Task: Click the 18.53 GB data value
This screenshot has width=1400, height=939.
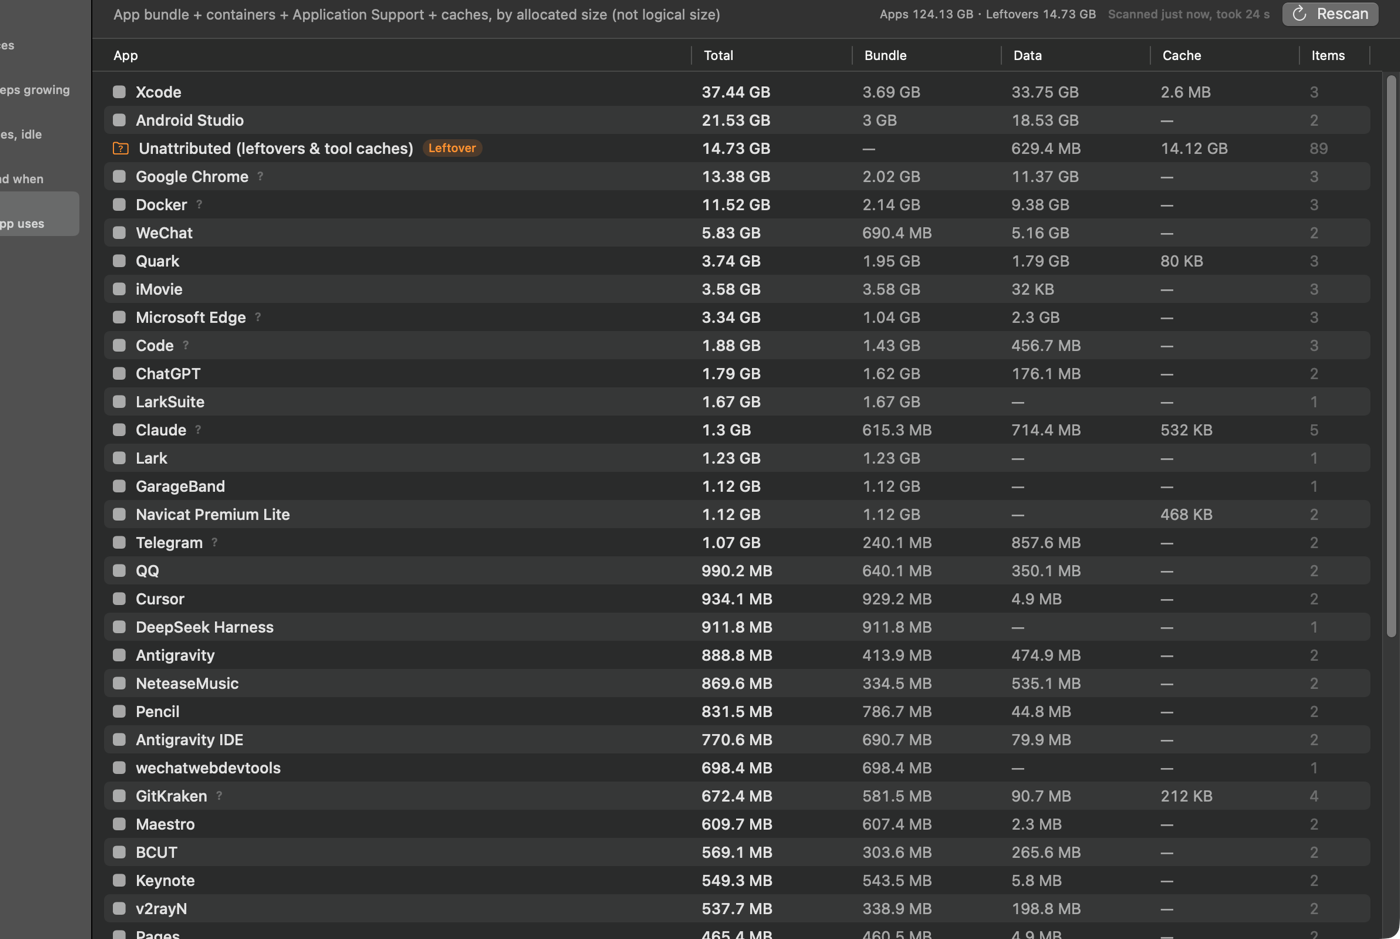Action: click(1045, 120)
